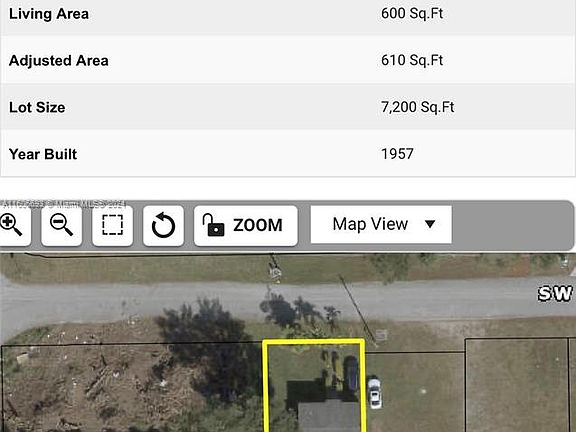Click the SW street label
Viewport: 576px width, 432px height.
tap(555, 294)
